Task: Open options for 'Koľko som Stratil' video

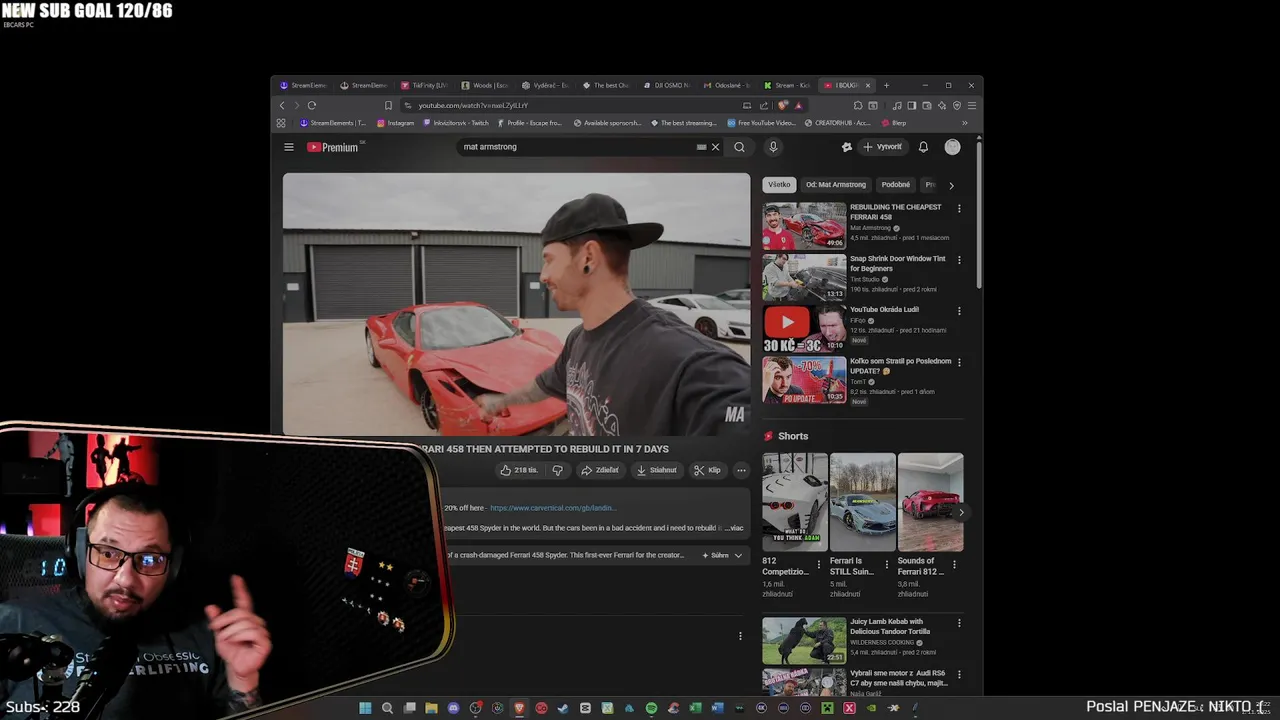Action: tap(959, 362)
